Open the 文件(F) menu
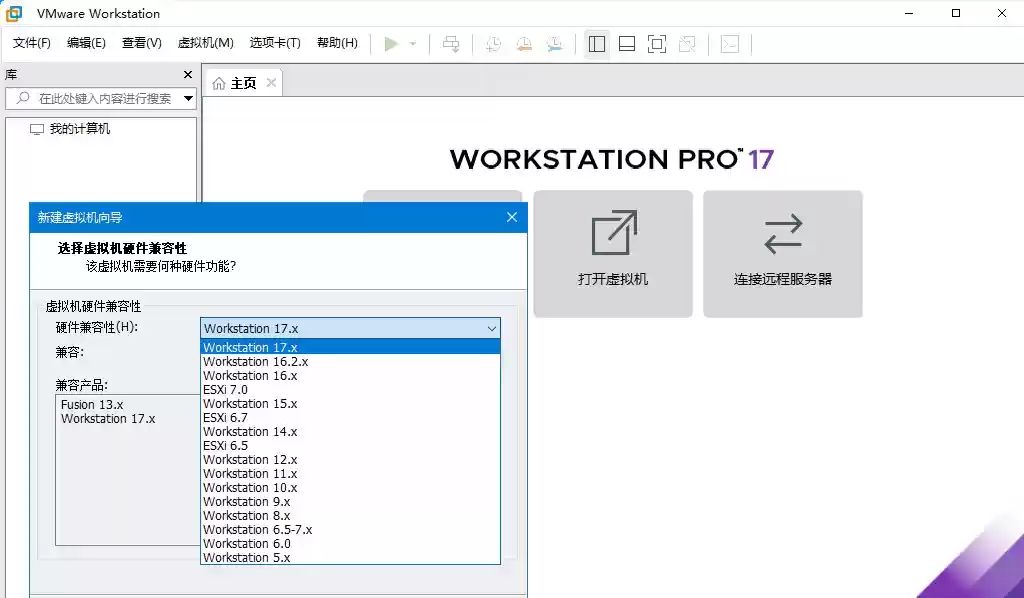1024x598 pixels. (x=32, y=43)
